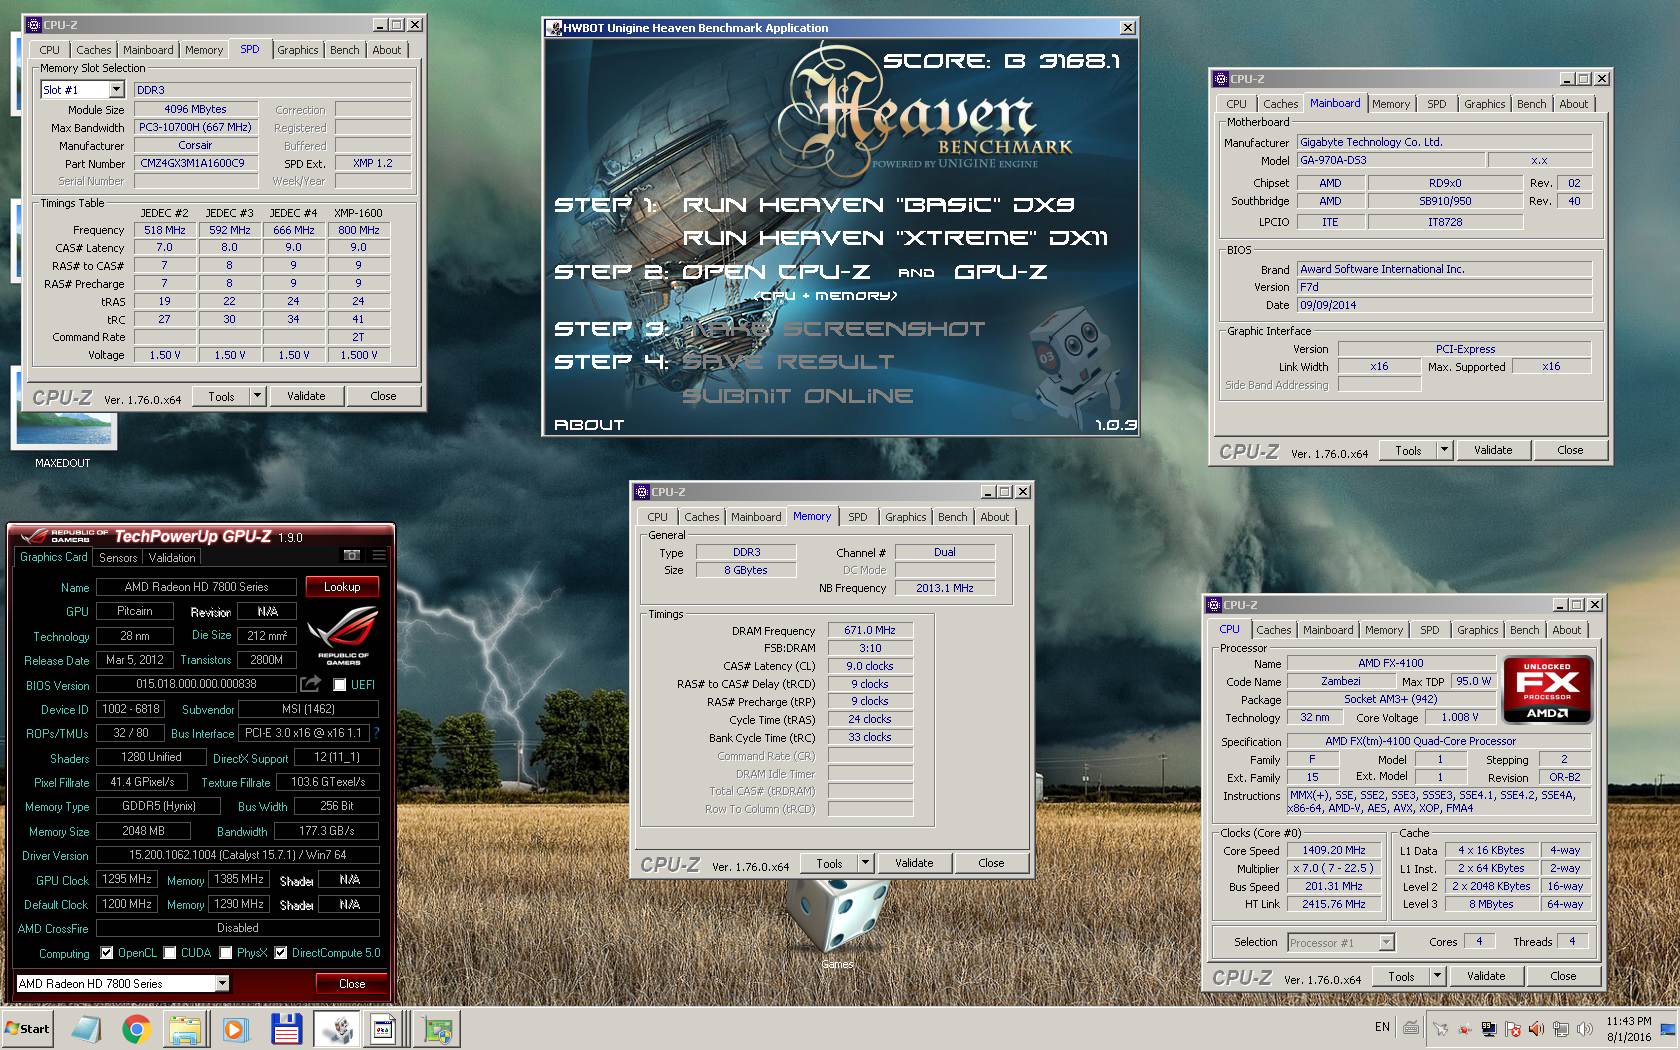Click the red dot tray icon
The image size is (1680, 1050).
(1465, 1028)
